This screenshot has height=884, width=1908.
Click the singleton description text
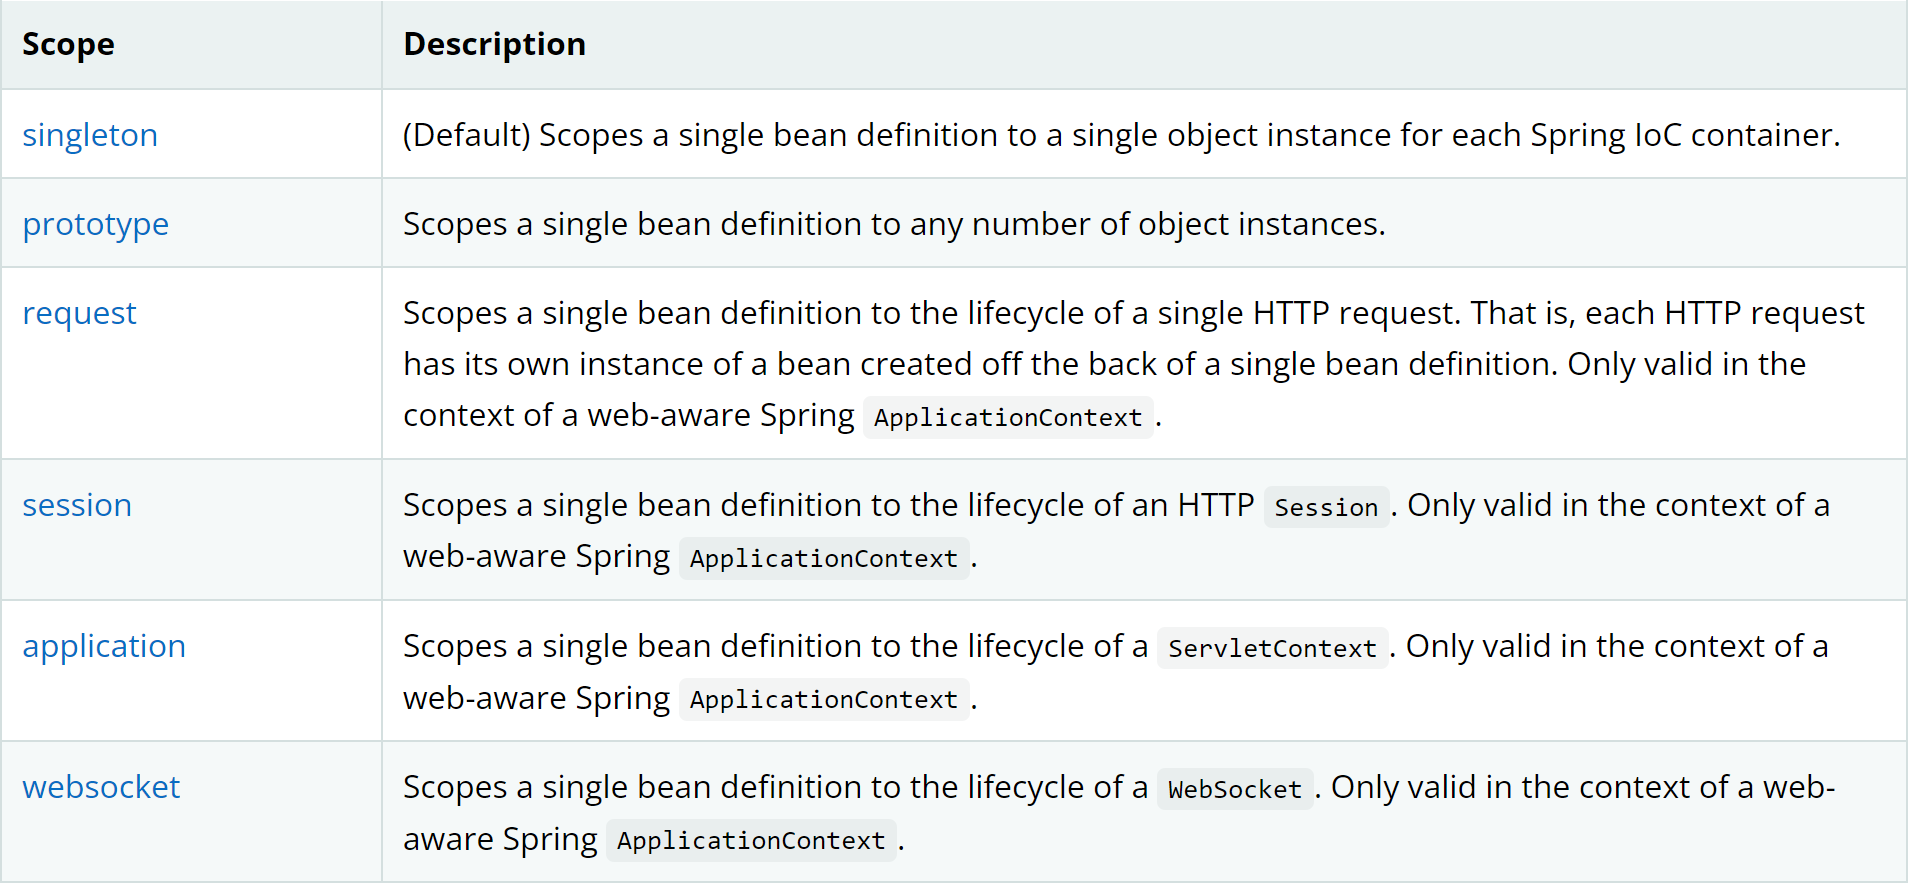point(1120,135)
